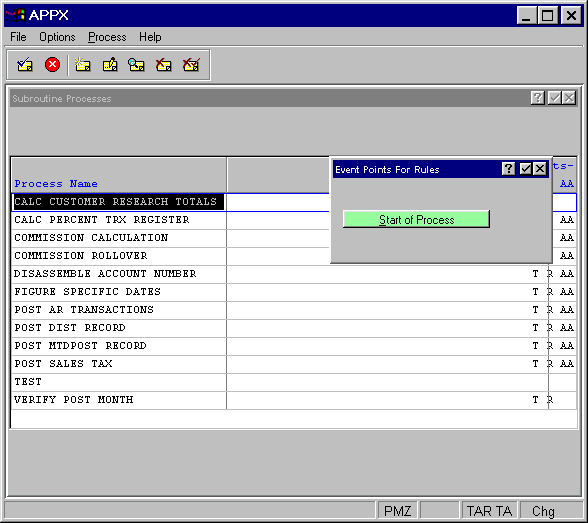
Task: Open the Help menu
Action: point(150,37)
